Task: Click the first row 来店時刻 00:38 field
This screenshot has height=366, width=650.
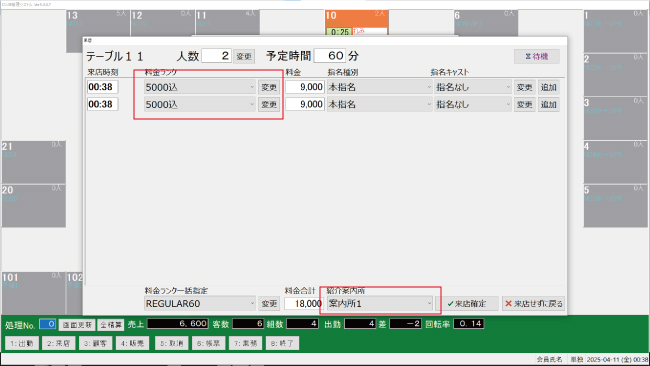Action: tap(103, 87)
